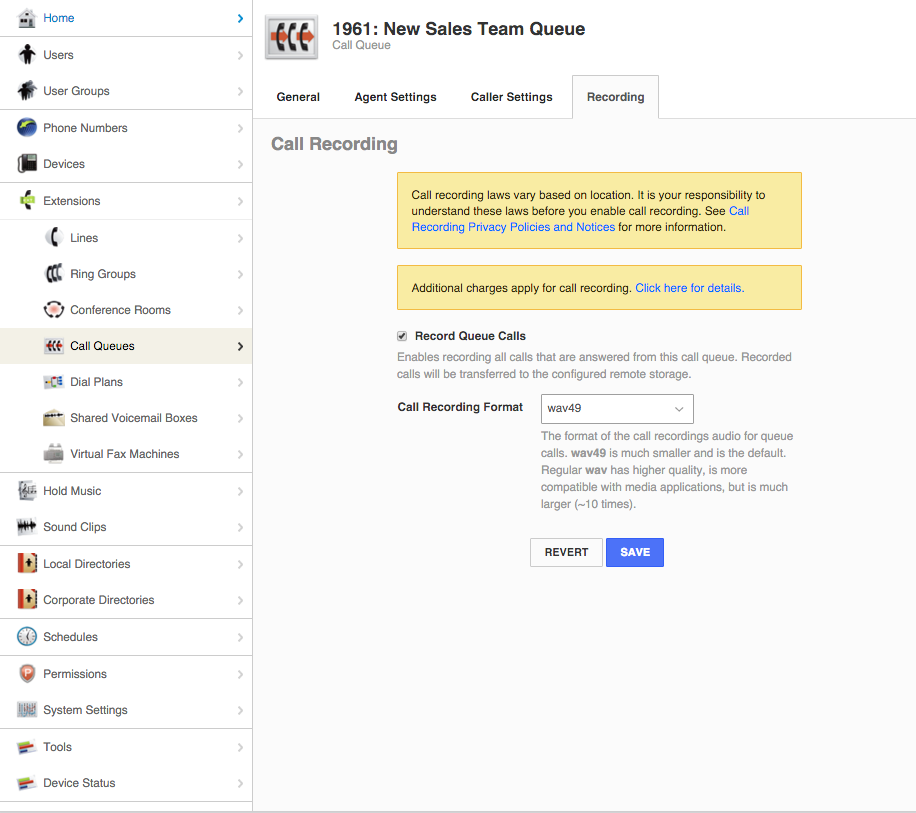Click the Conference Rooms icon
This screenshot has height=813, width=916.
click(x=54, y=310)
